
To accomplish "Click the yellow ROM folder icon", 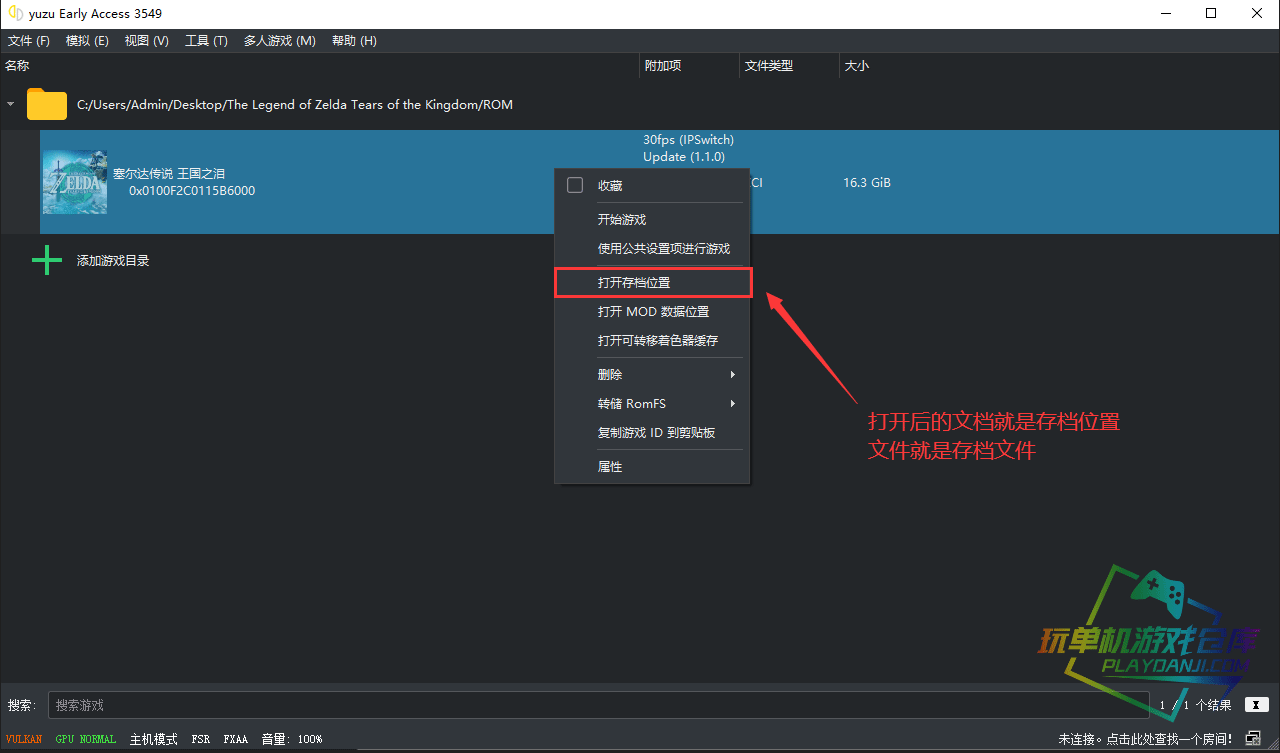I will coord(47,104).
